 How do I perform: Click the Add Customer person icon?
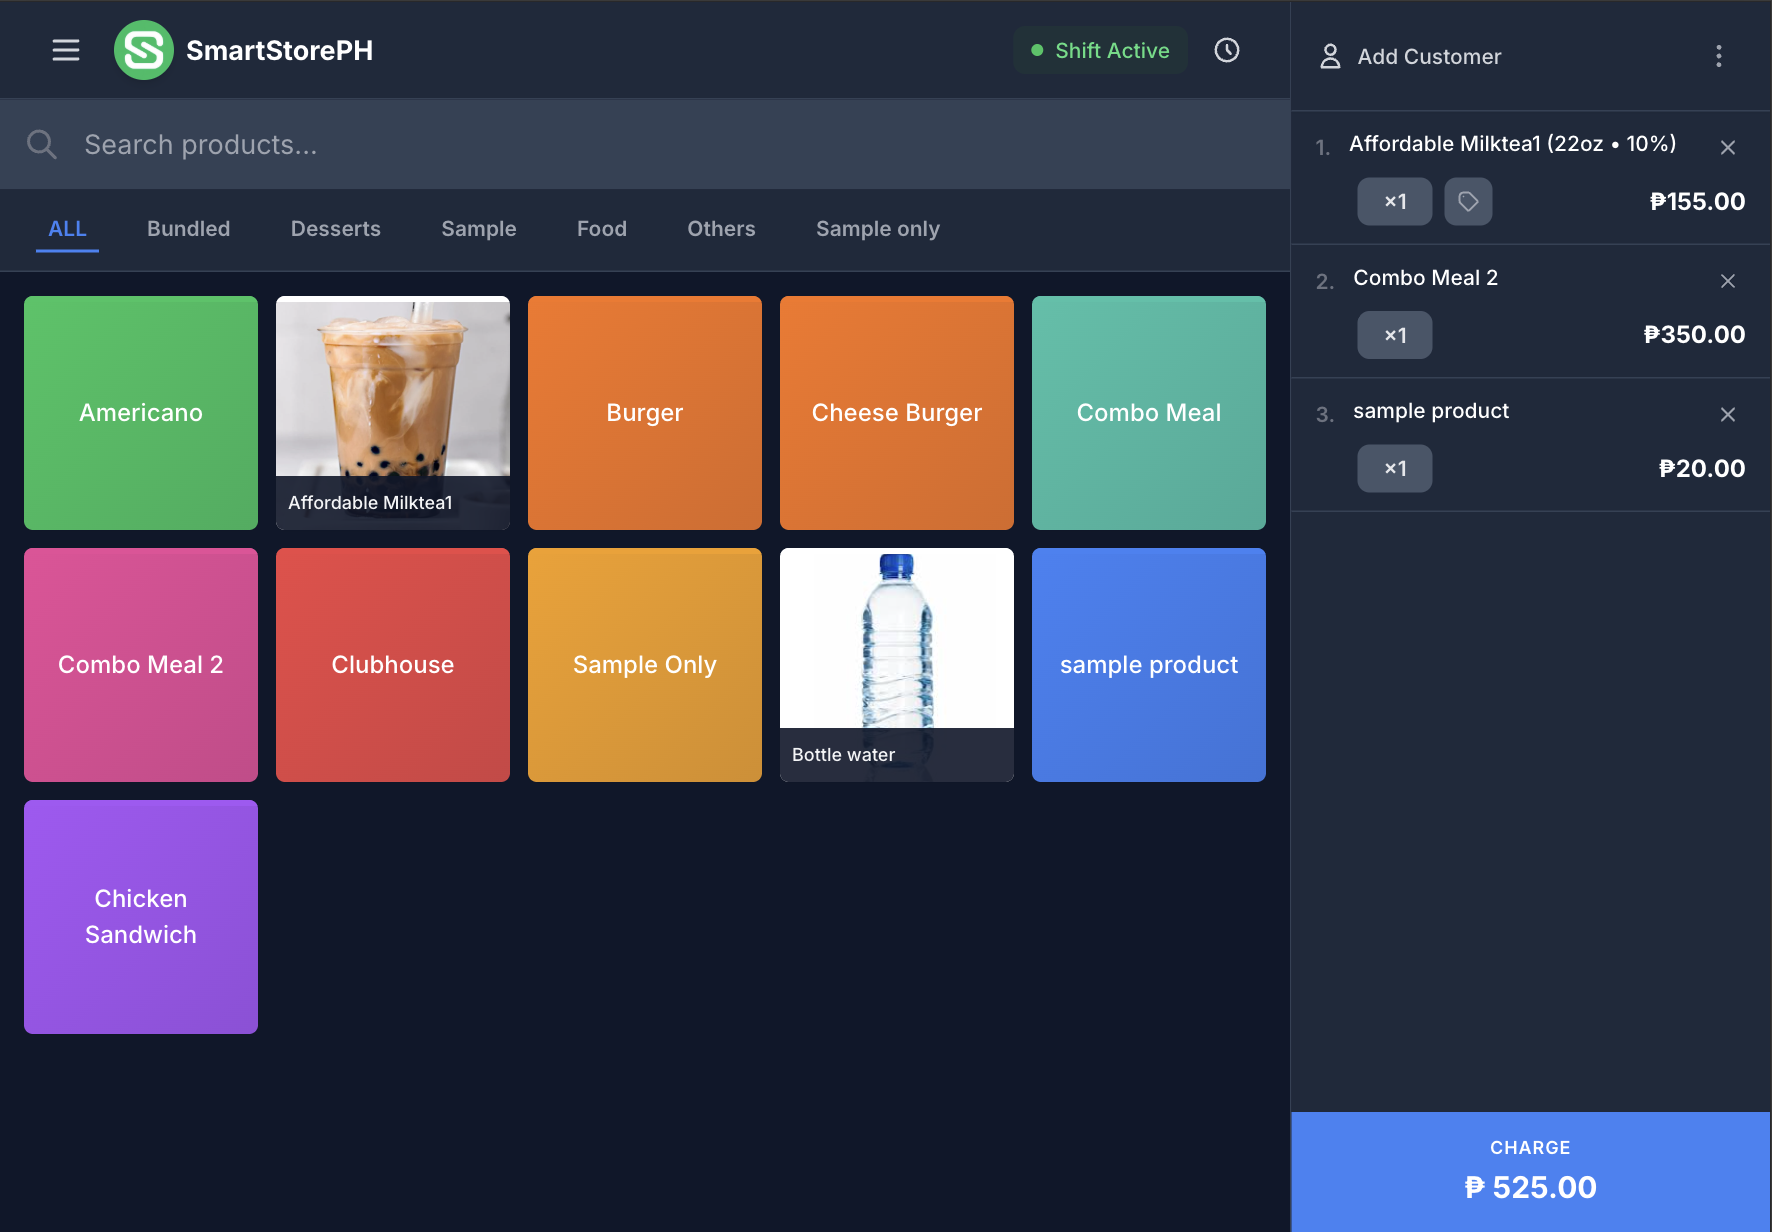coord(1330,57)
